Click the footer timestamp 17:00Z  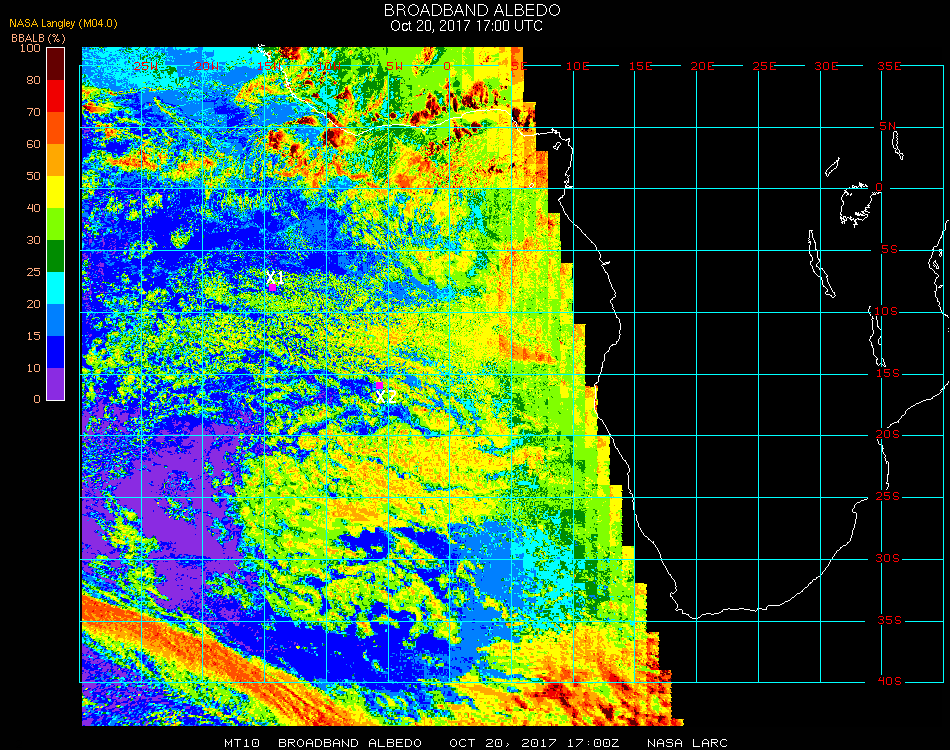coord(593,743)
